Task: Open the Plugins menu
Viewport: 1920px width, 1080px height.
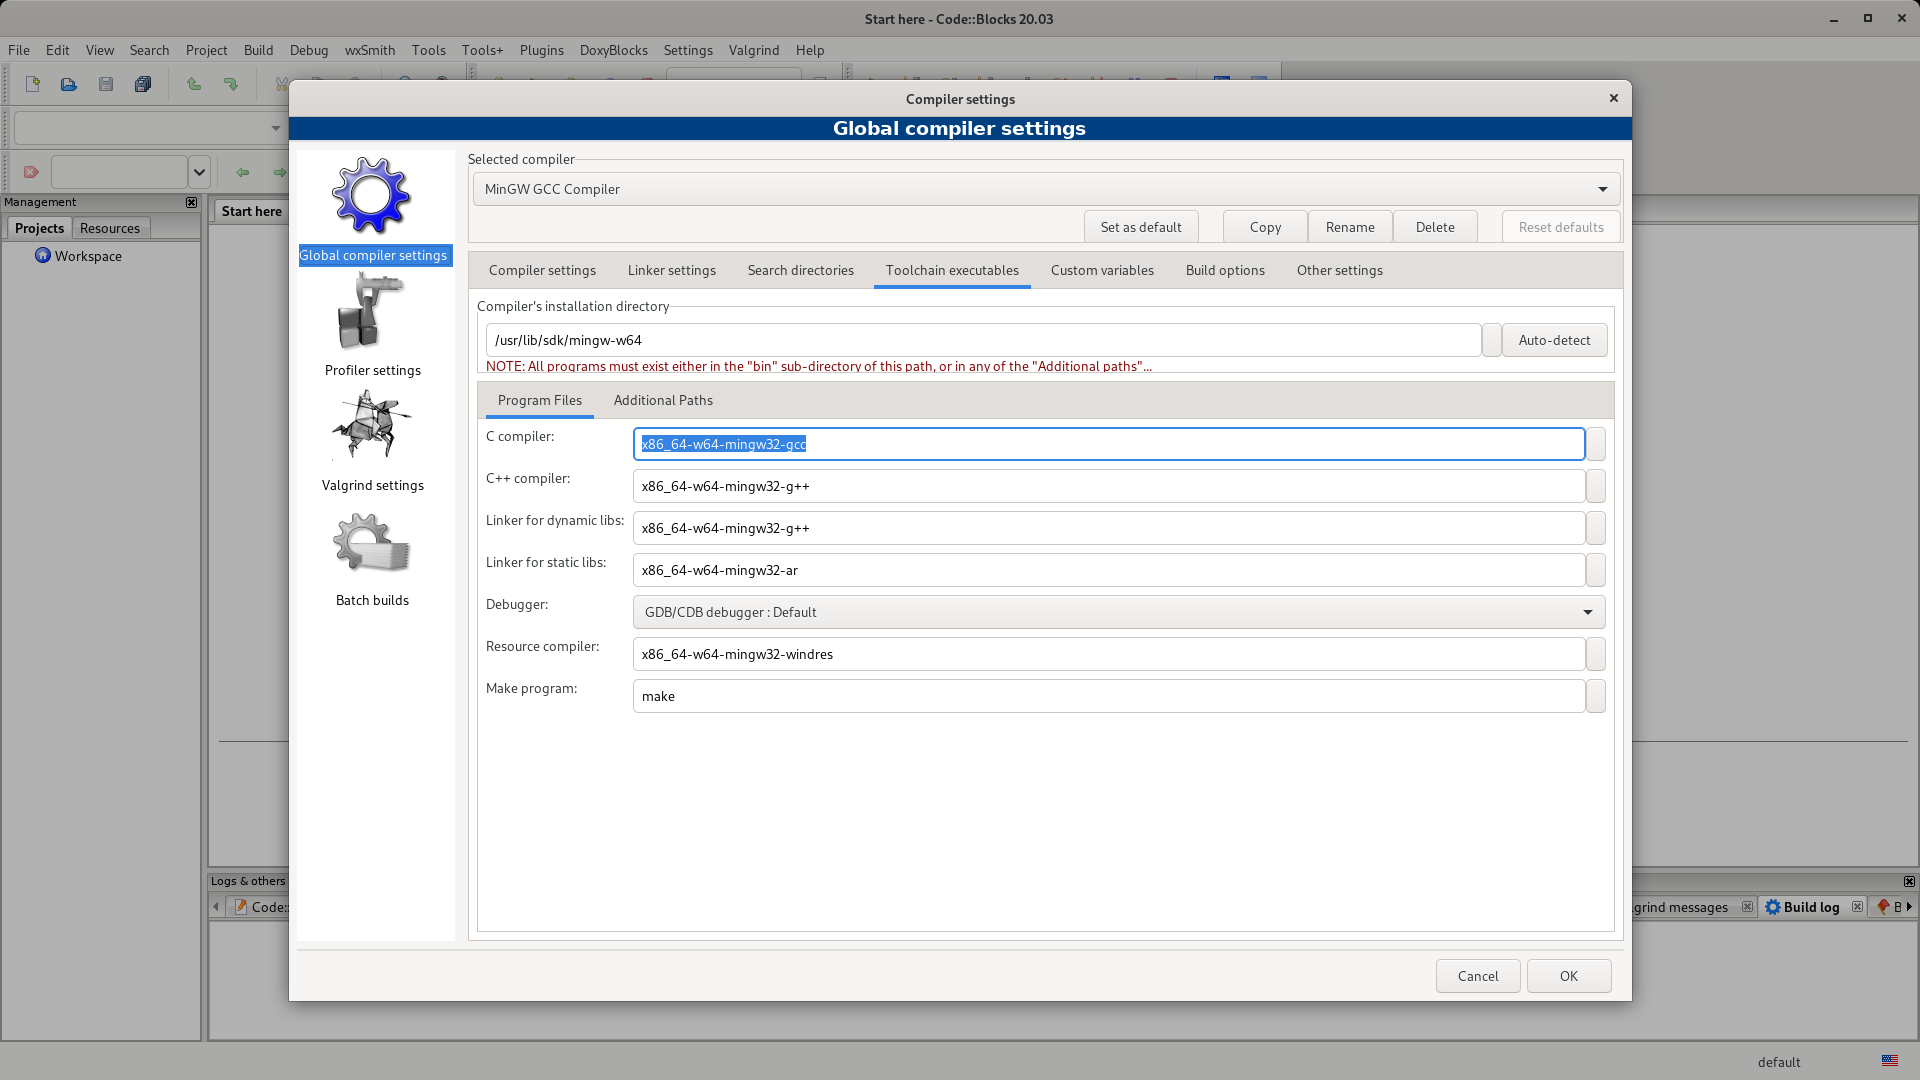Action: click(x=542, y=50)
